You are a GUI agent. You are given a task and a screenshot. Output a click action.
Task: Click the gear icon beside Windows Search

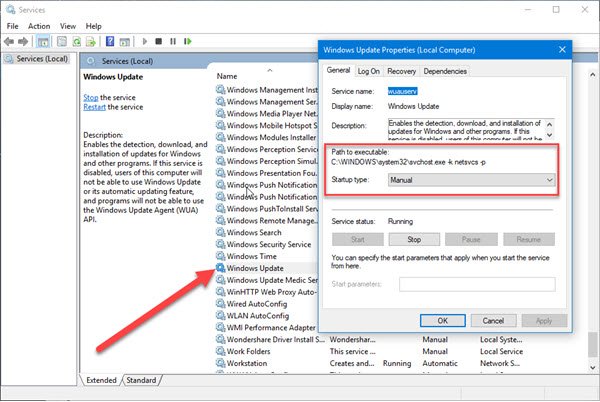point(220,232)
